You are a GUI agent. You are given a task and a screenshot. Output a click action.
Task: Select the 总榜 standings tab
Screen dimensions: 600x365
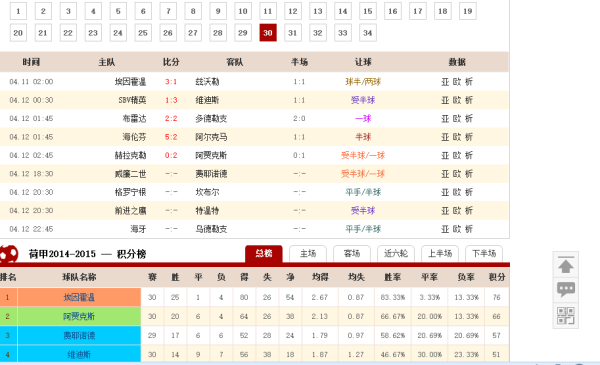click(x=264, y=254)
